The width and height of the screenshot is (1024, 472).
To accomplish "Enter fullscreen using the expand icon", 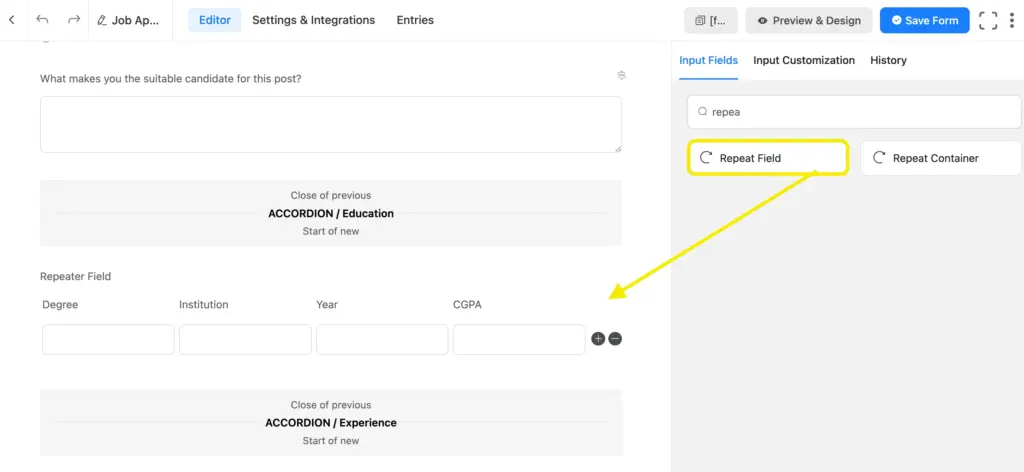I will 988,20.
